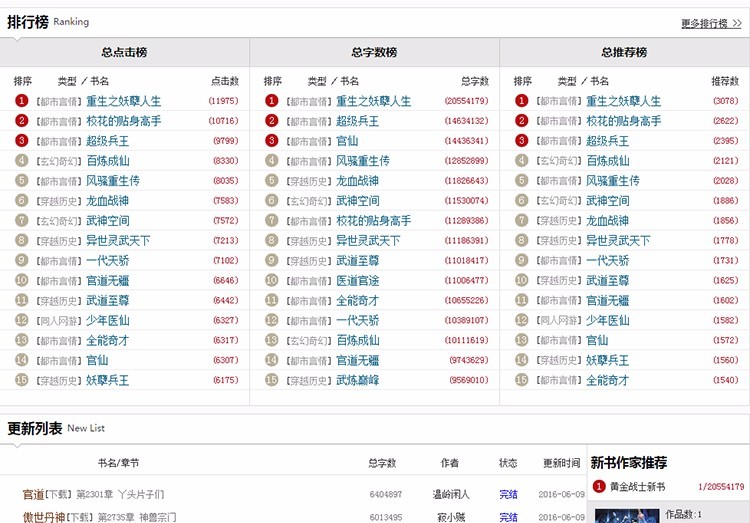The height and width of the screenshot is (523, 750).
Task: Open 武道至尊 in the 总字数榜 list
Action: click(358, 261)
